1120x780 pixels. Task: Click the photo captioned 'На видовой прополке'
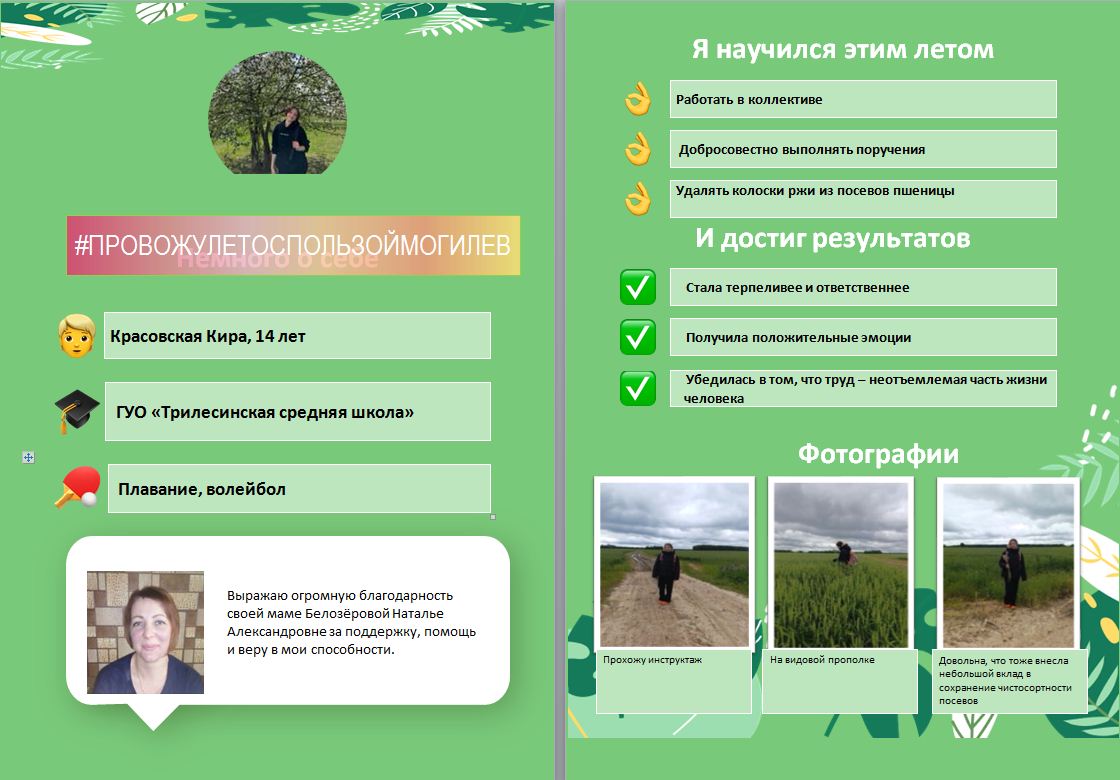pos(841,564)
